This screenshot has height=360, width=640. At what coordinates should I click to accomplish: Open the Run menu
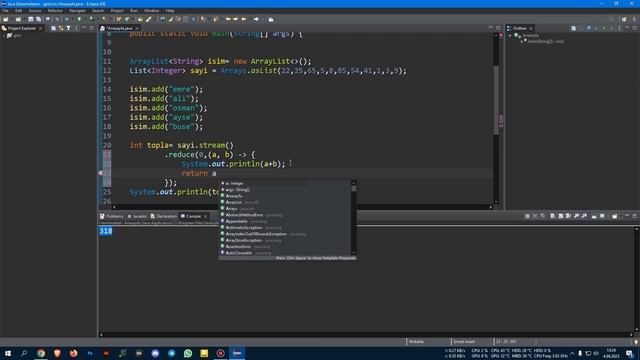pos(134,11)
